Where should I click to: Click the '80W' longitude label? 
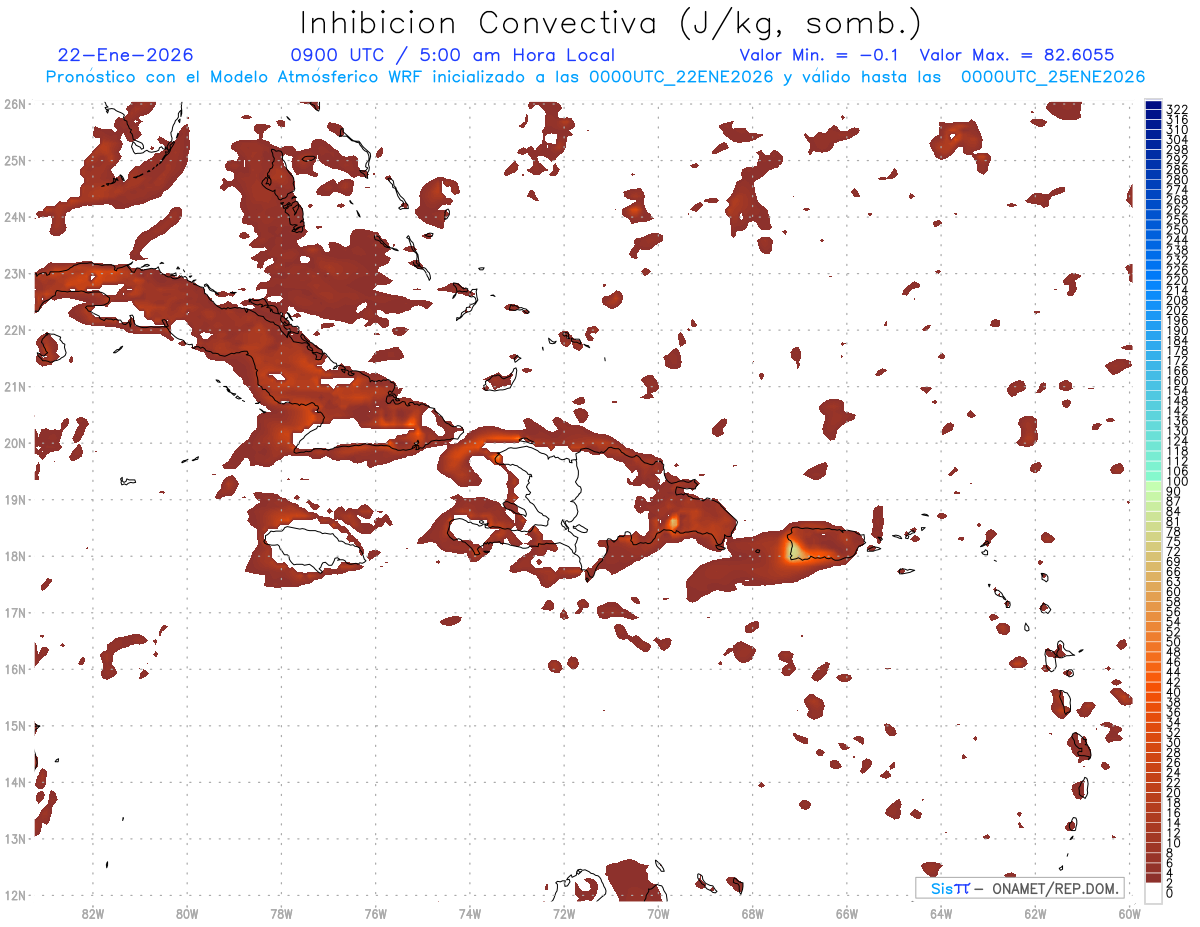coord(187,913)
